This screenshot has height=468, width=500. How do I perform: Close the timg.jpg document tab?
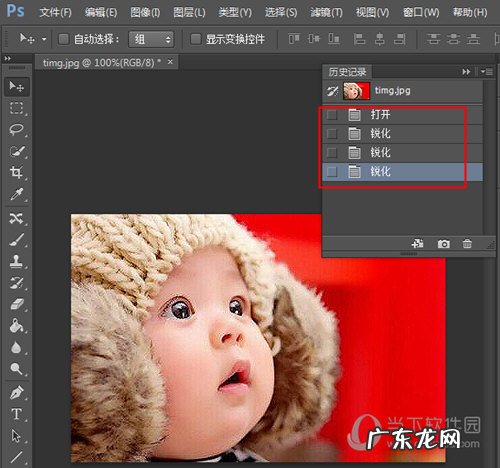(170, 62)
